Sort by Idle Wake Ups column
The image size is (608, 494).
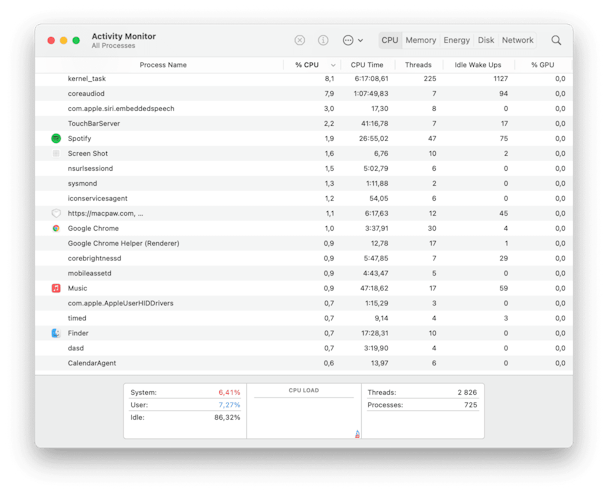click(x=478, y=65)
